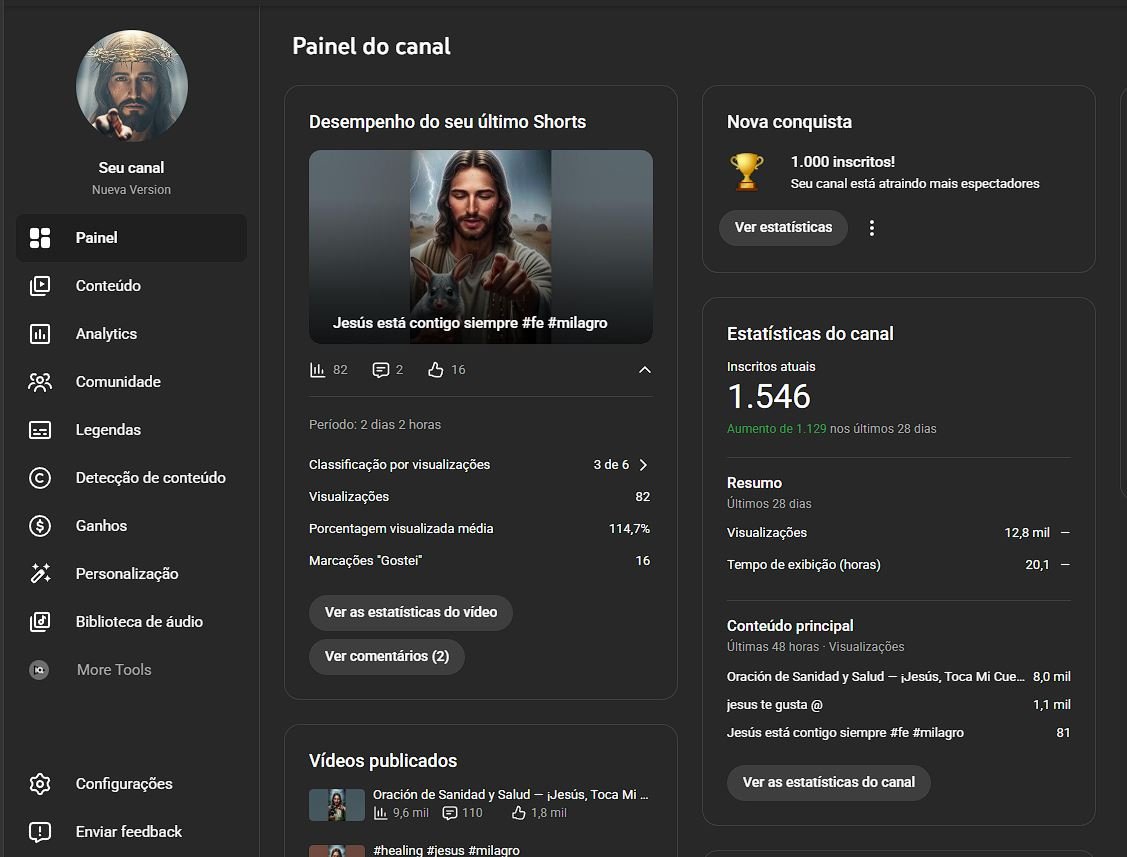Screen dimensions: 1127x857
Task: Click the Nueva Version channel name
Action: tap(132, 190)
